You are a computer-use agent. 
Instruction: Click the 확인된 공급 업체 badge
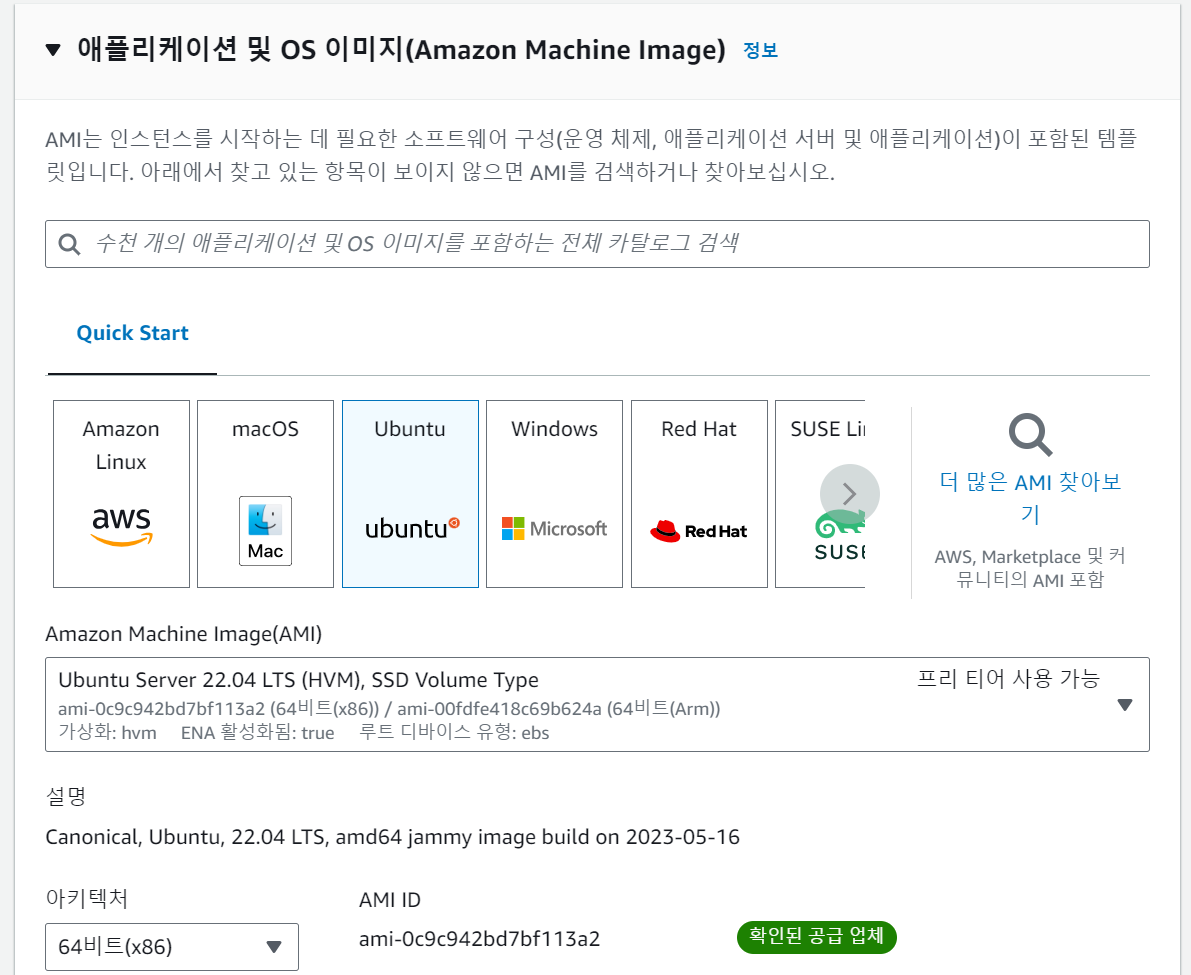coord(817,936)
